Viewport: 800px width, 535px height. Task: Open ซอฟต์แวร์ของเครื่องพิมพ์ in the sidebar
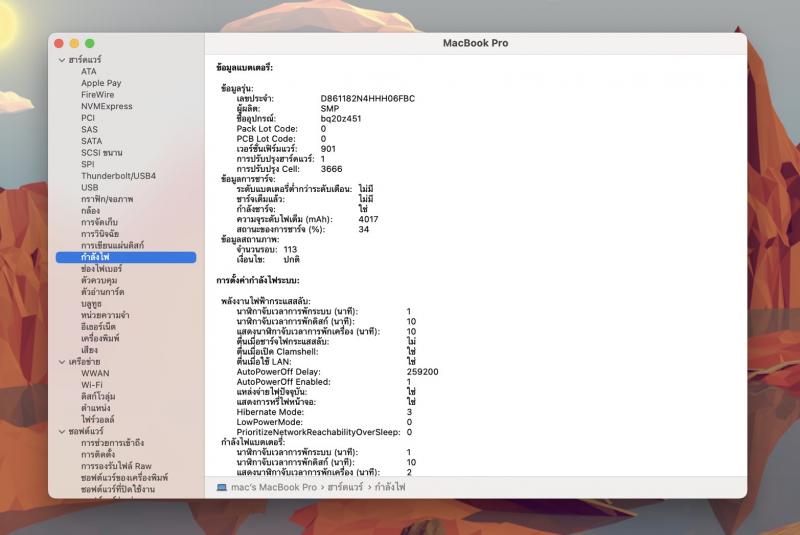(124, 478)
